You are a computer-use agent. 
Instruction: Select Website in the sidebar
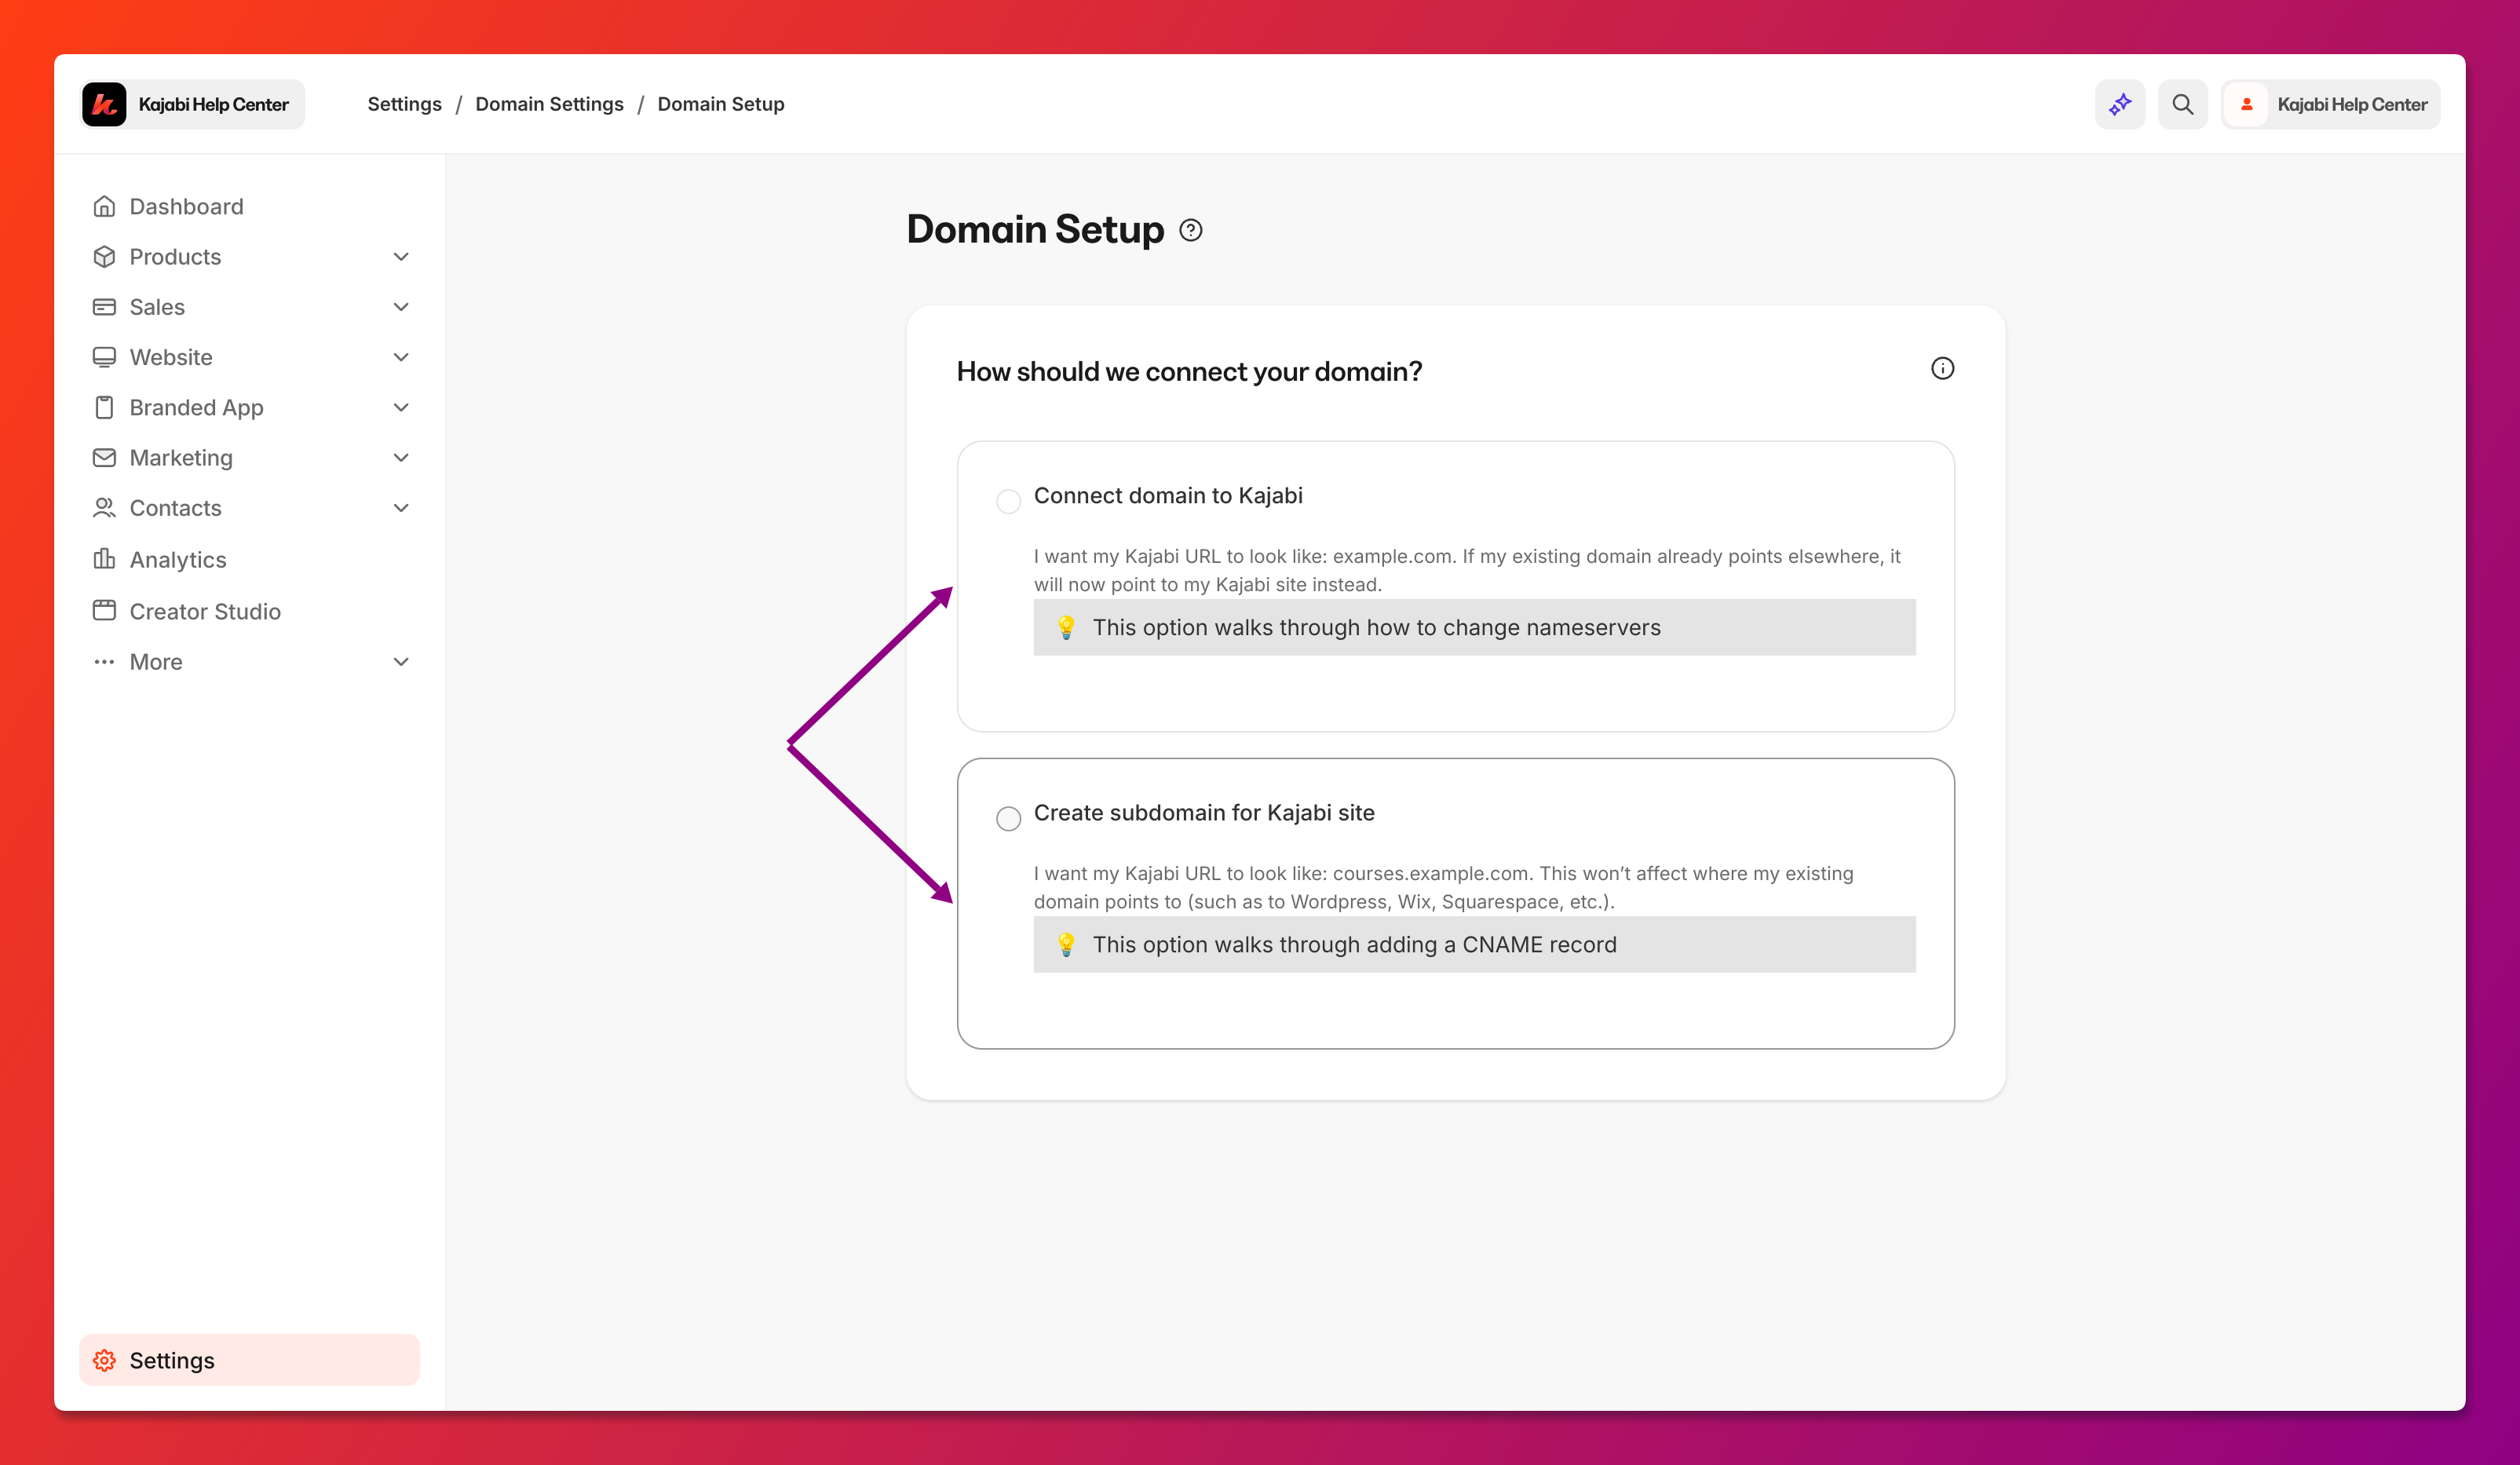click(x=249, y=357)
